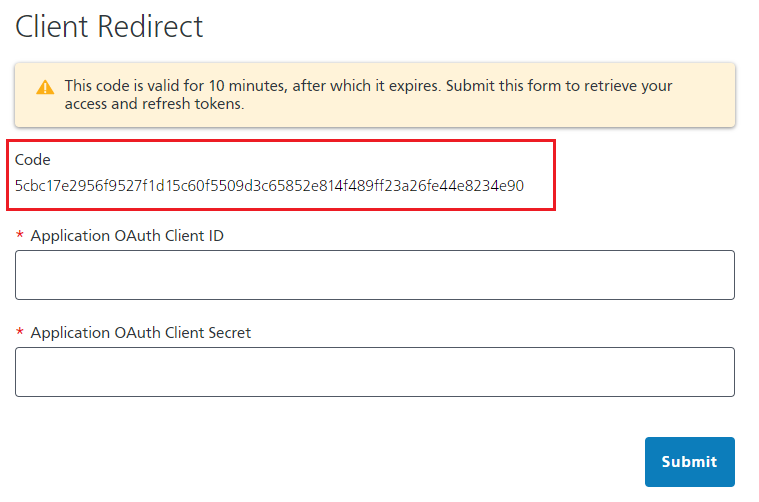The image size is (759, 502).
Task: Focus the Application OAuth Client ID field
Action: click(x=375, y=275)
